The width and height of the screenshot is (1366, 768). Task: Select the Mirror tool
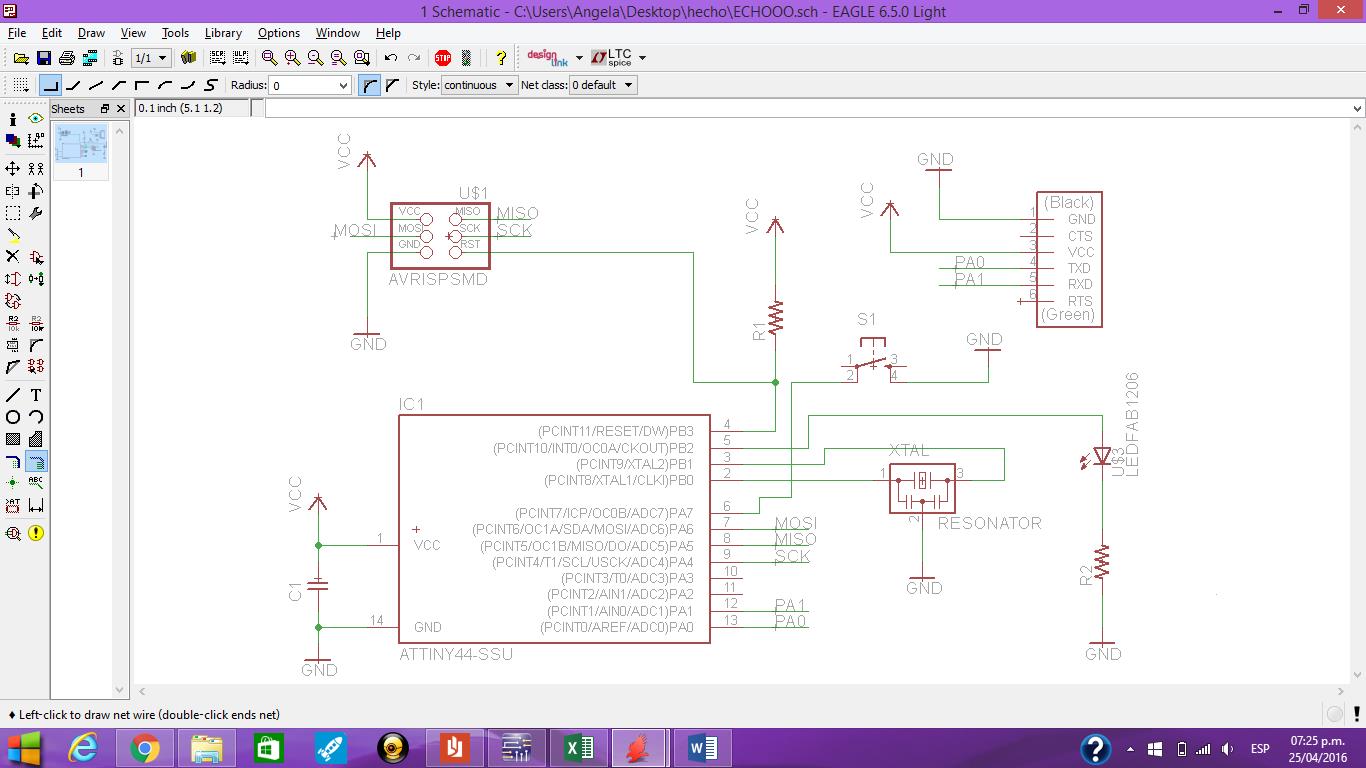click(13, 190)
